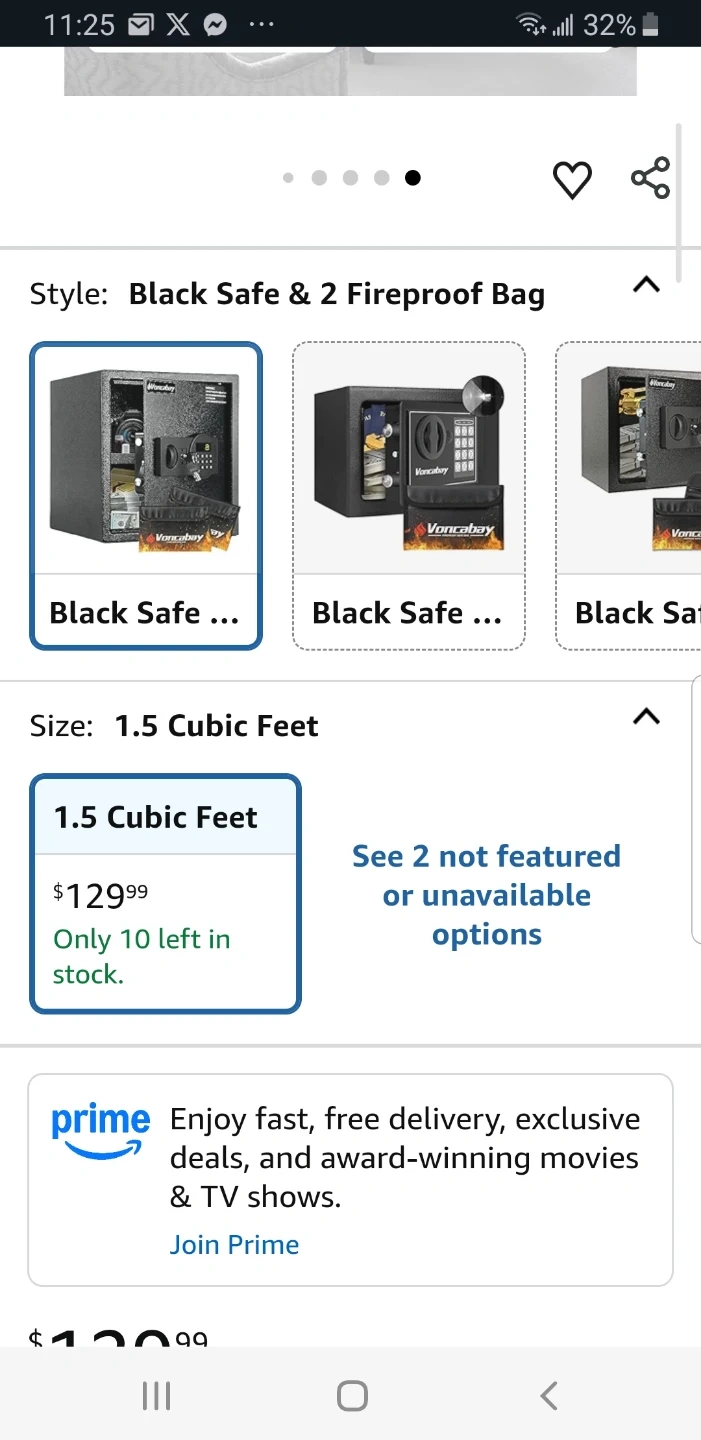701x1440 pixels.
Task: Tap the Prime logo
Action: tap(100, 1130)
